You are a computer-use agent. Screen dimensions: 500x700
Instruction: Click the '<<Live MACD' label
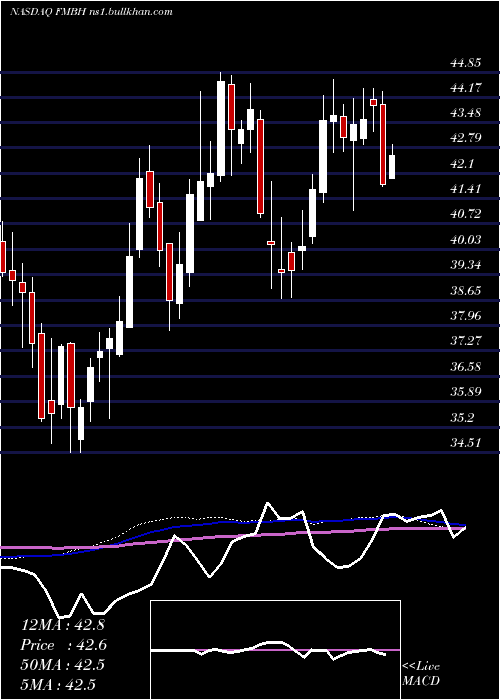click(421, 673)
